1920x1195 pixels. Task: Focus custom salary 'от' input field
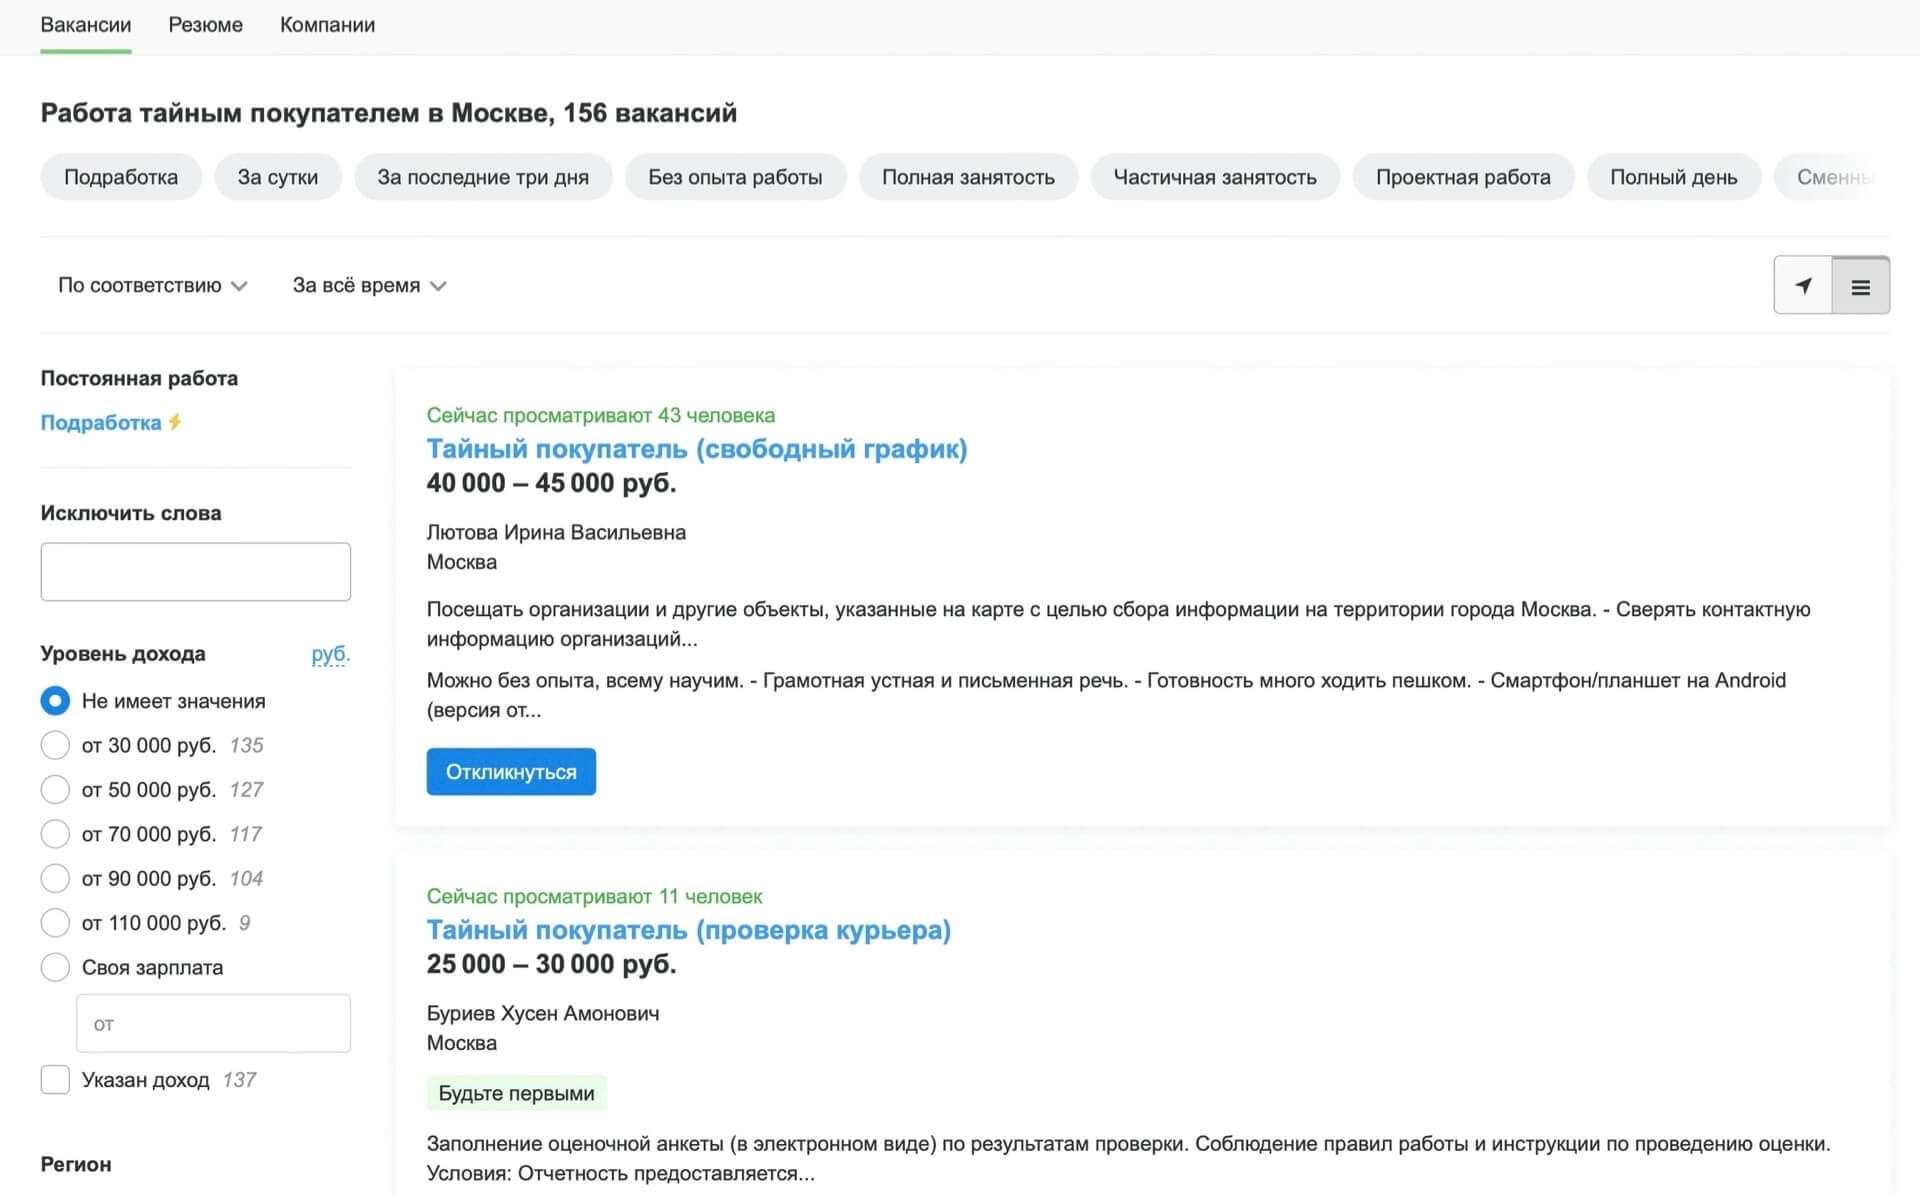coord(213,1023)
